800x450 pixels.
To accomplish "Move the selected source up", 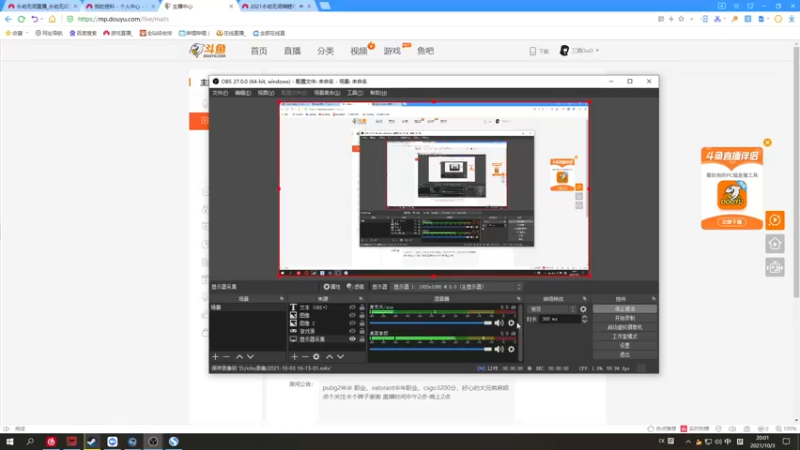I will click(x=330, y=357).
